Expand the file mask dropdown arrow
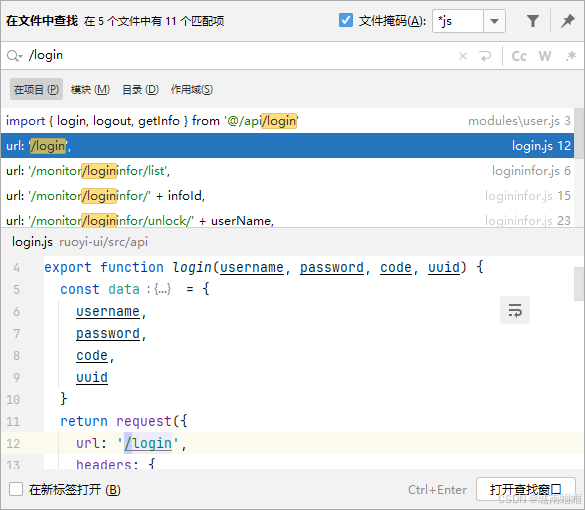 494,21
